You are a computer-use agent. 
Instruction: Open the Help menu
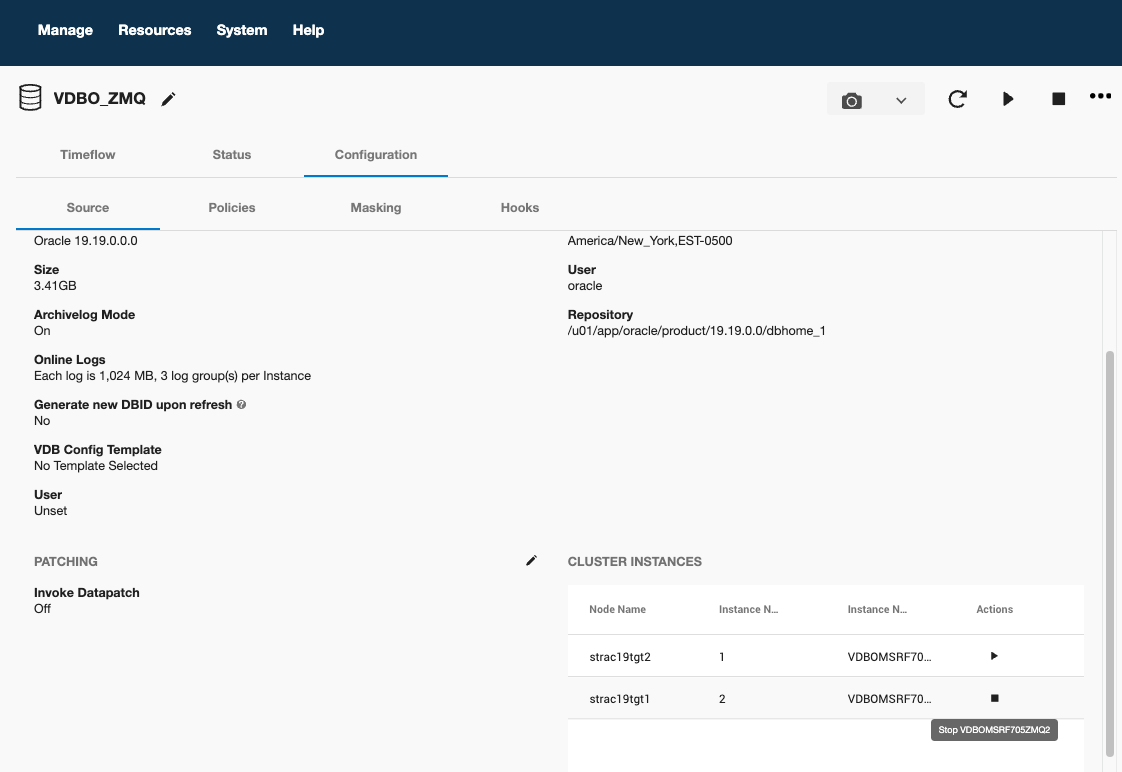point(308,30)
